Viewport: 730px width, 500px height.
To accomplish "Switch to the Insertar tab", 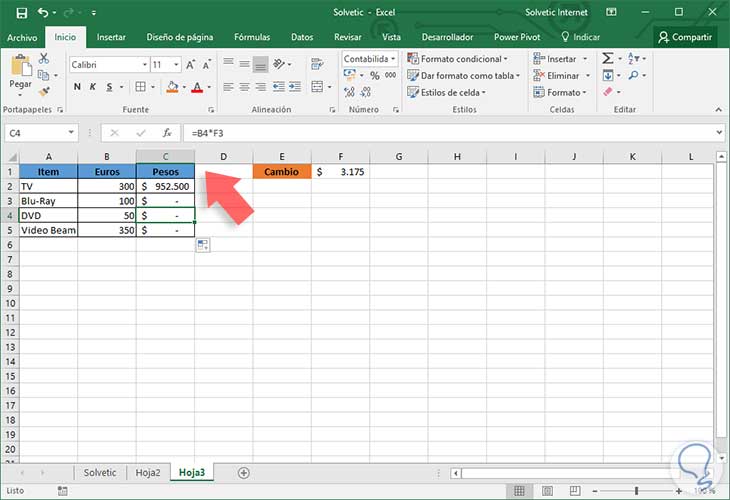I will [111, 37].
